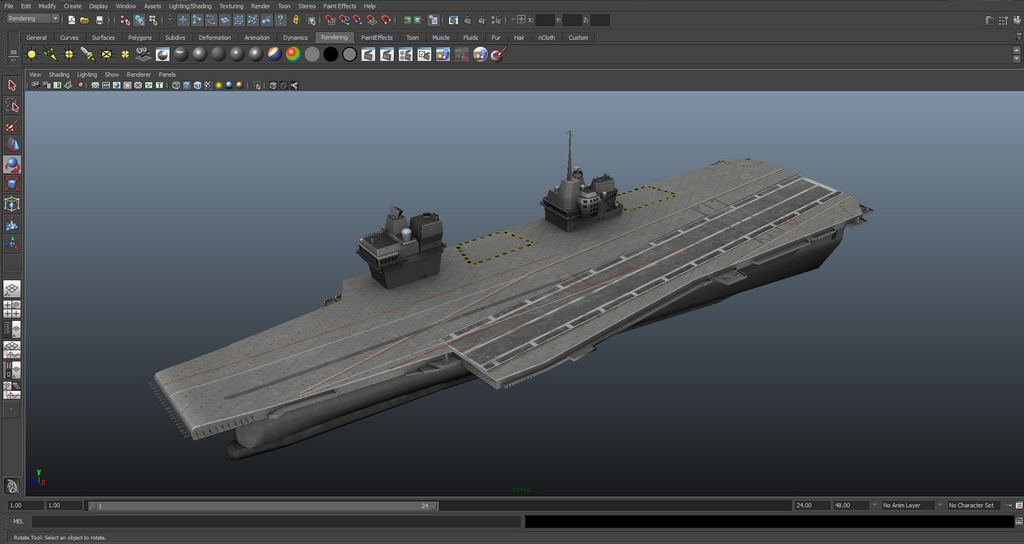Image resolution: width=1024 pixels, height=544 pixels.
Task: Toggle textured display in viewport toolbar
Action: (209, 86)
